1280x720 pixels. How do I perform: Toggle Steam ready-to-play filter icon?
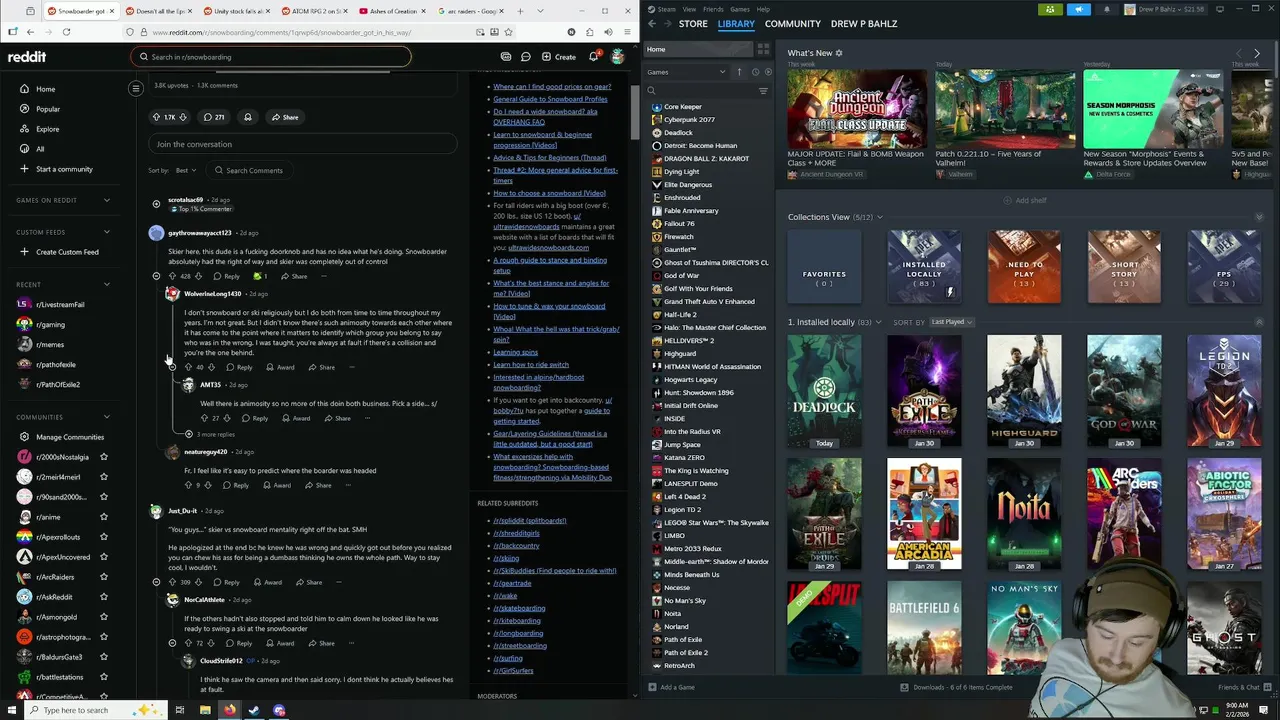(x=767, y=72)
